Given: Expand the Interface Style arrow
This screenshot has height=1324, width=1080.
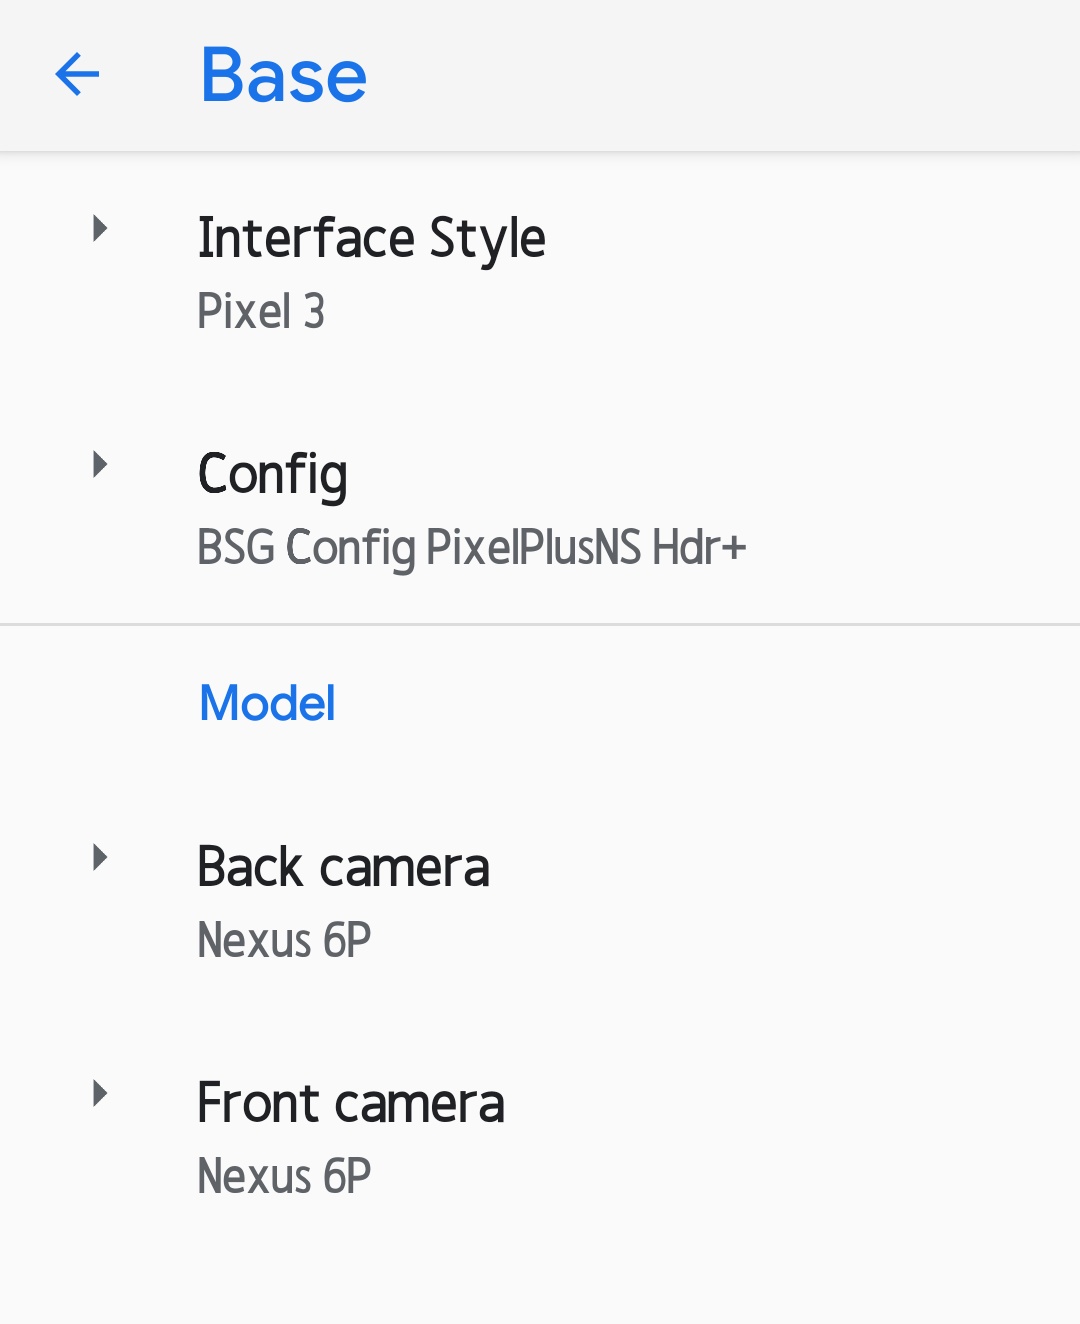Looking at the screenshot, I should pos(100,229).
